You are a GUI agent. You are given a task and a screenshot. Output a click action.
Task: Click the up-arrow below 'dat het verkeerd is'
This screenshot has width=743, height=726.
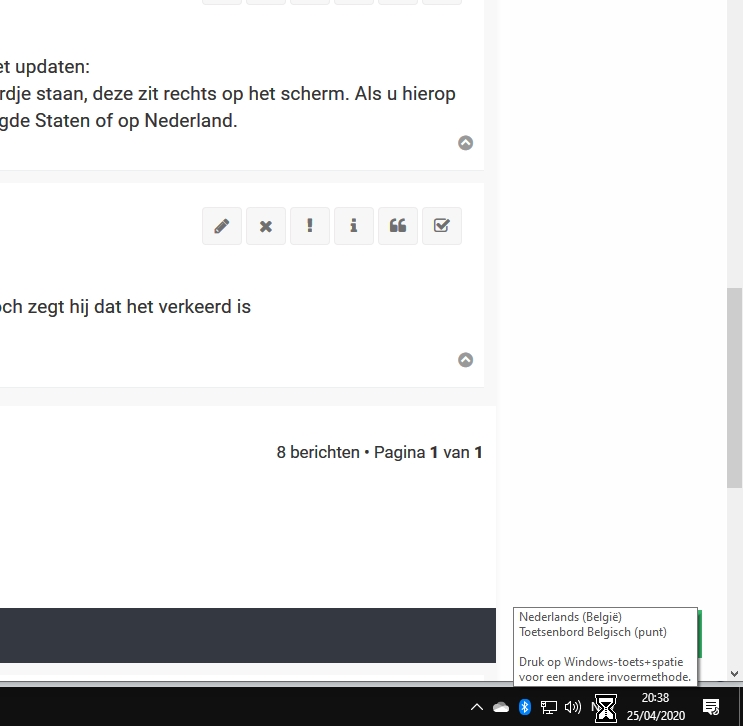point(465,360)
